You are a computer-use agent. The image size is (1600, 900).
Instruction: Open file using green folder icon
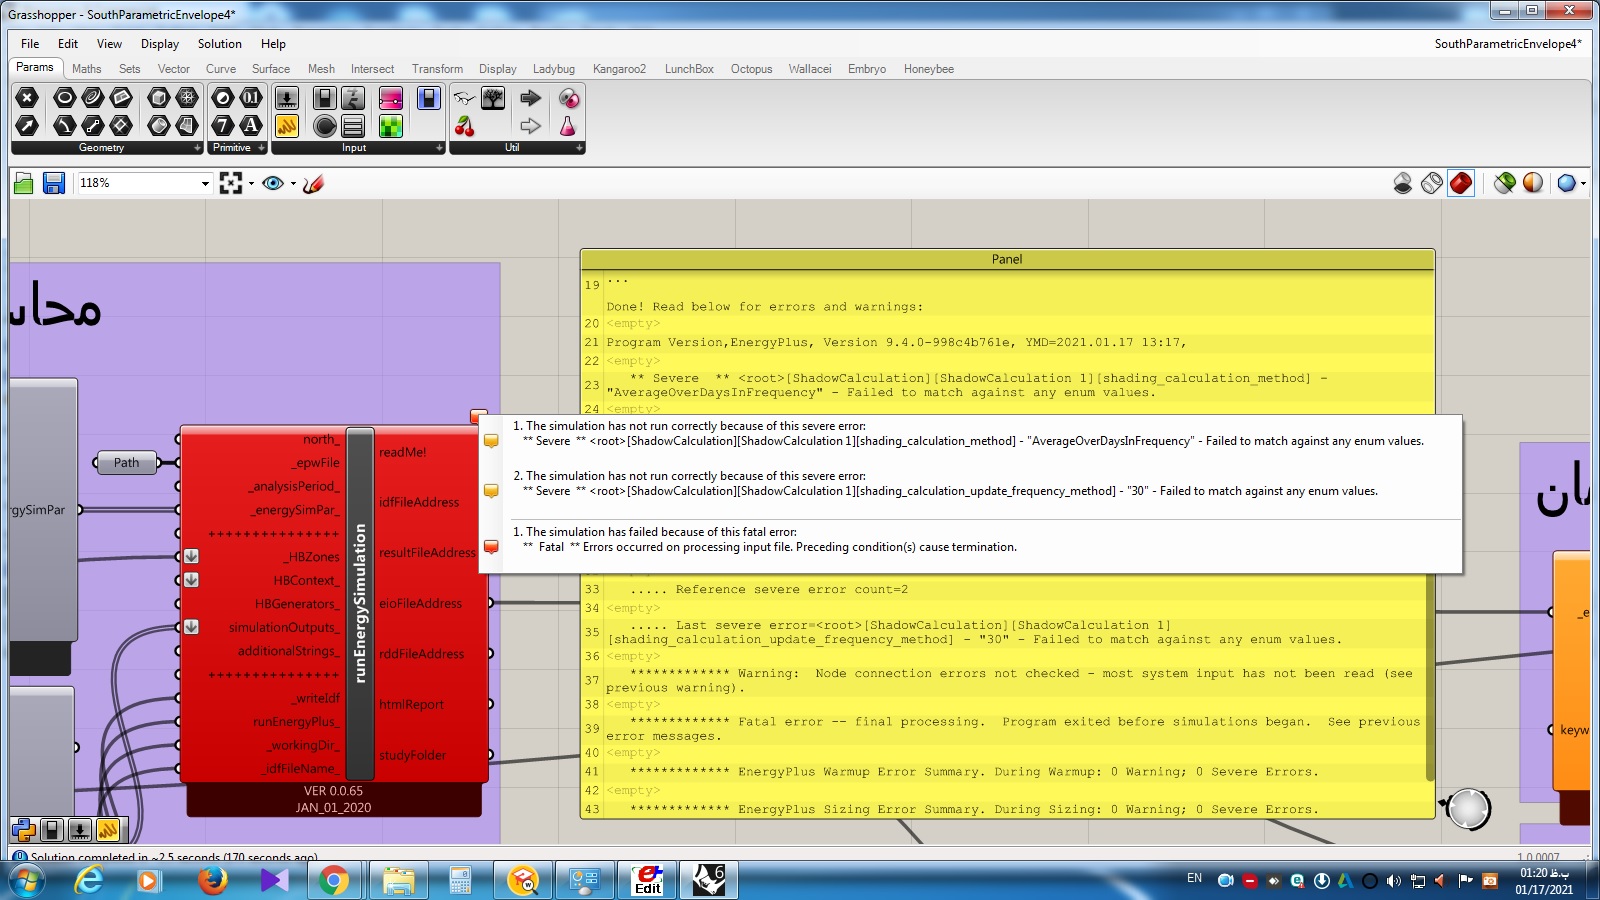point(24,183)
